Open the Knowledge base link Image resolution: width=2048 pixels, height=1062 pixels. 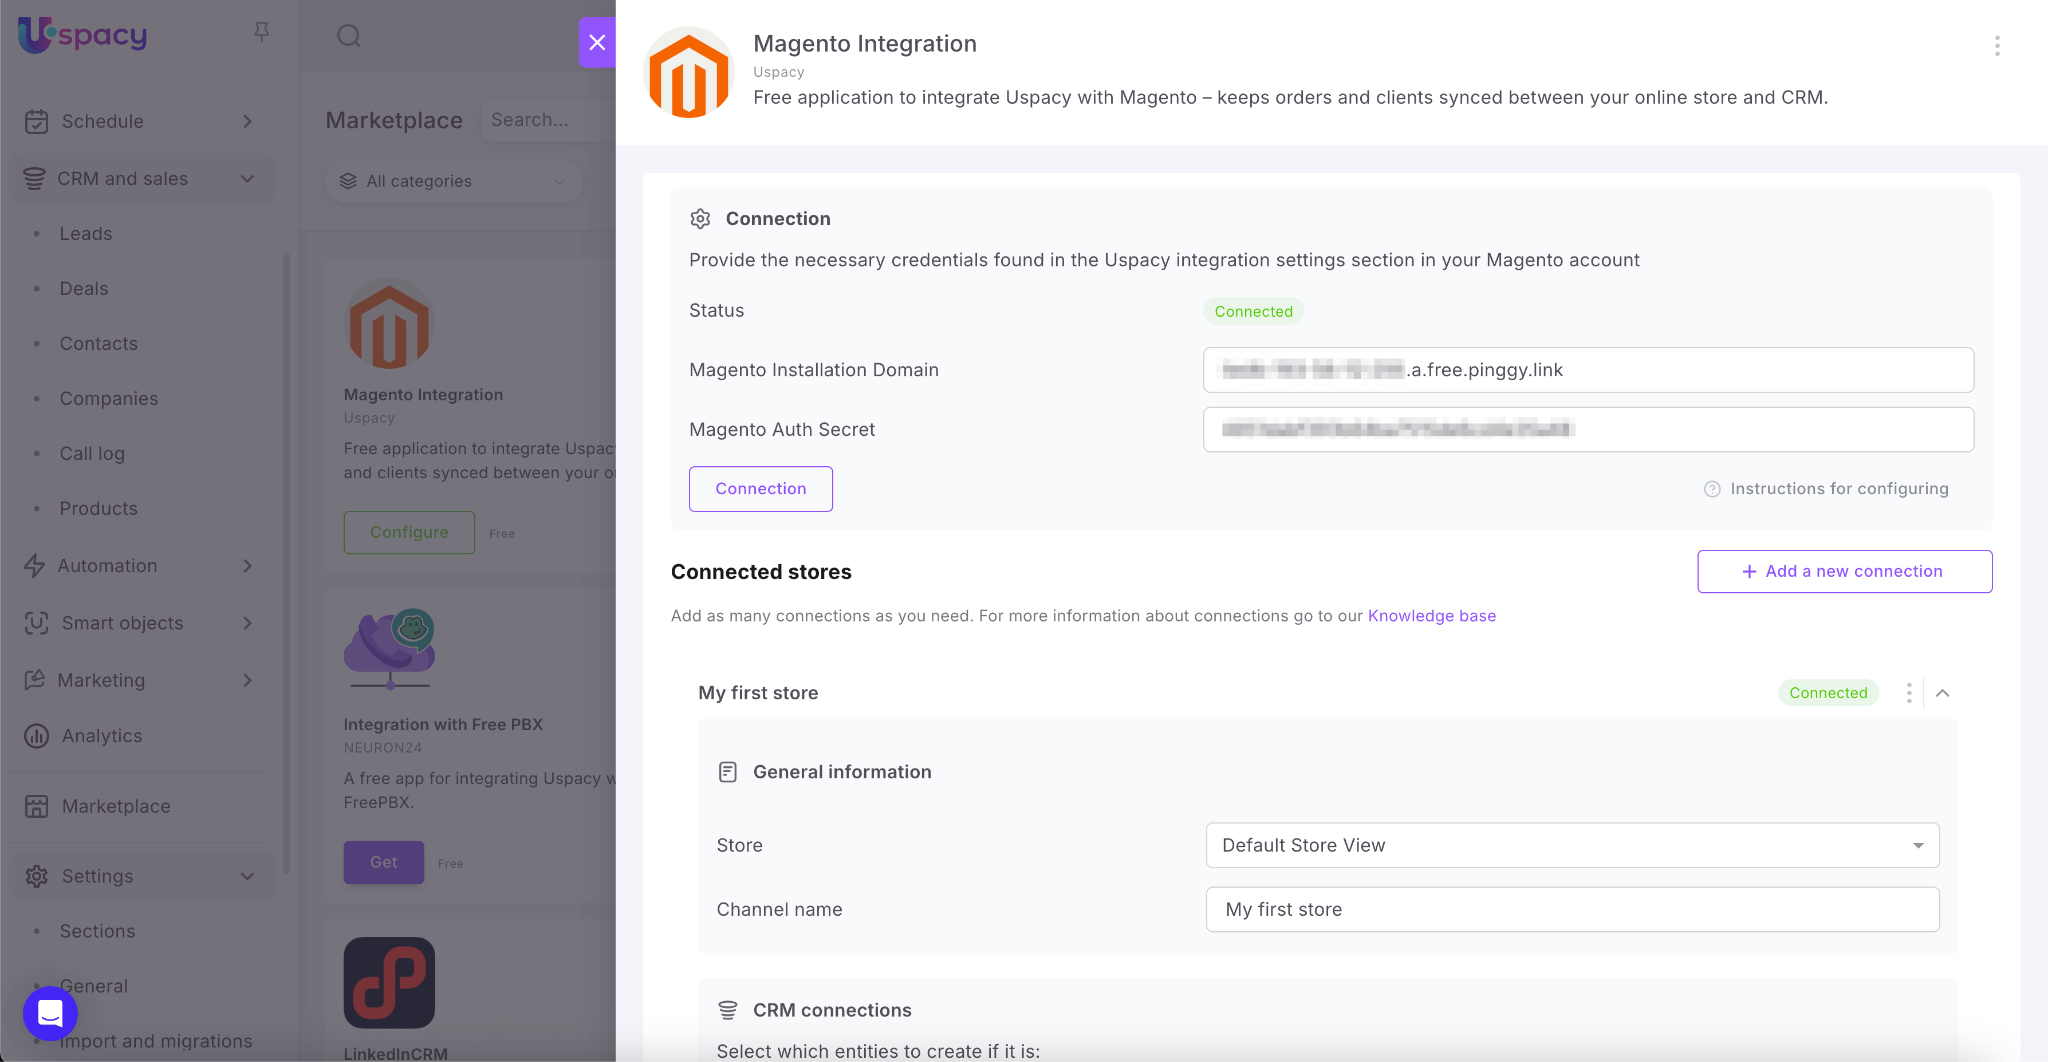(x=1431, y=616)
